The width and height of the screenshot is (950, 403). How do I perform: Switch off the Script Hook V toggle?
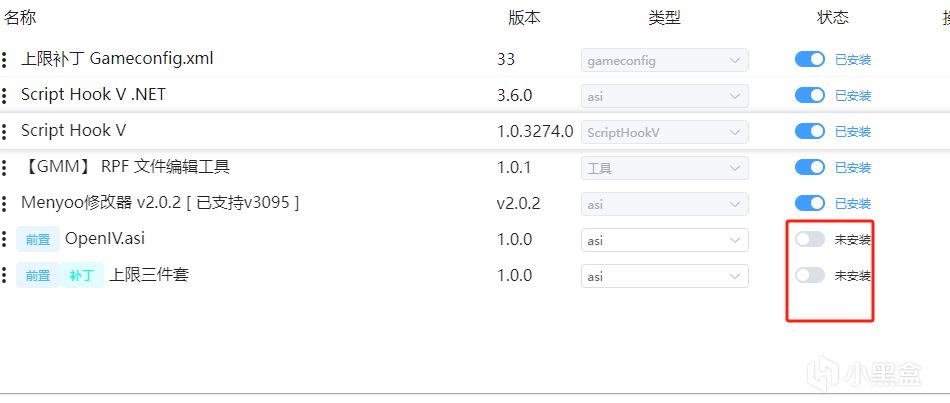[x=809, y=132]
